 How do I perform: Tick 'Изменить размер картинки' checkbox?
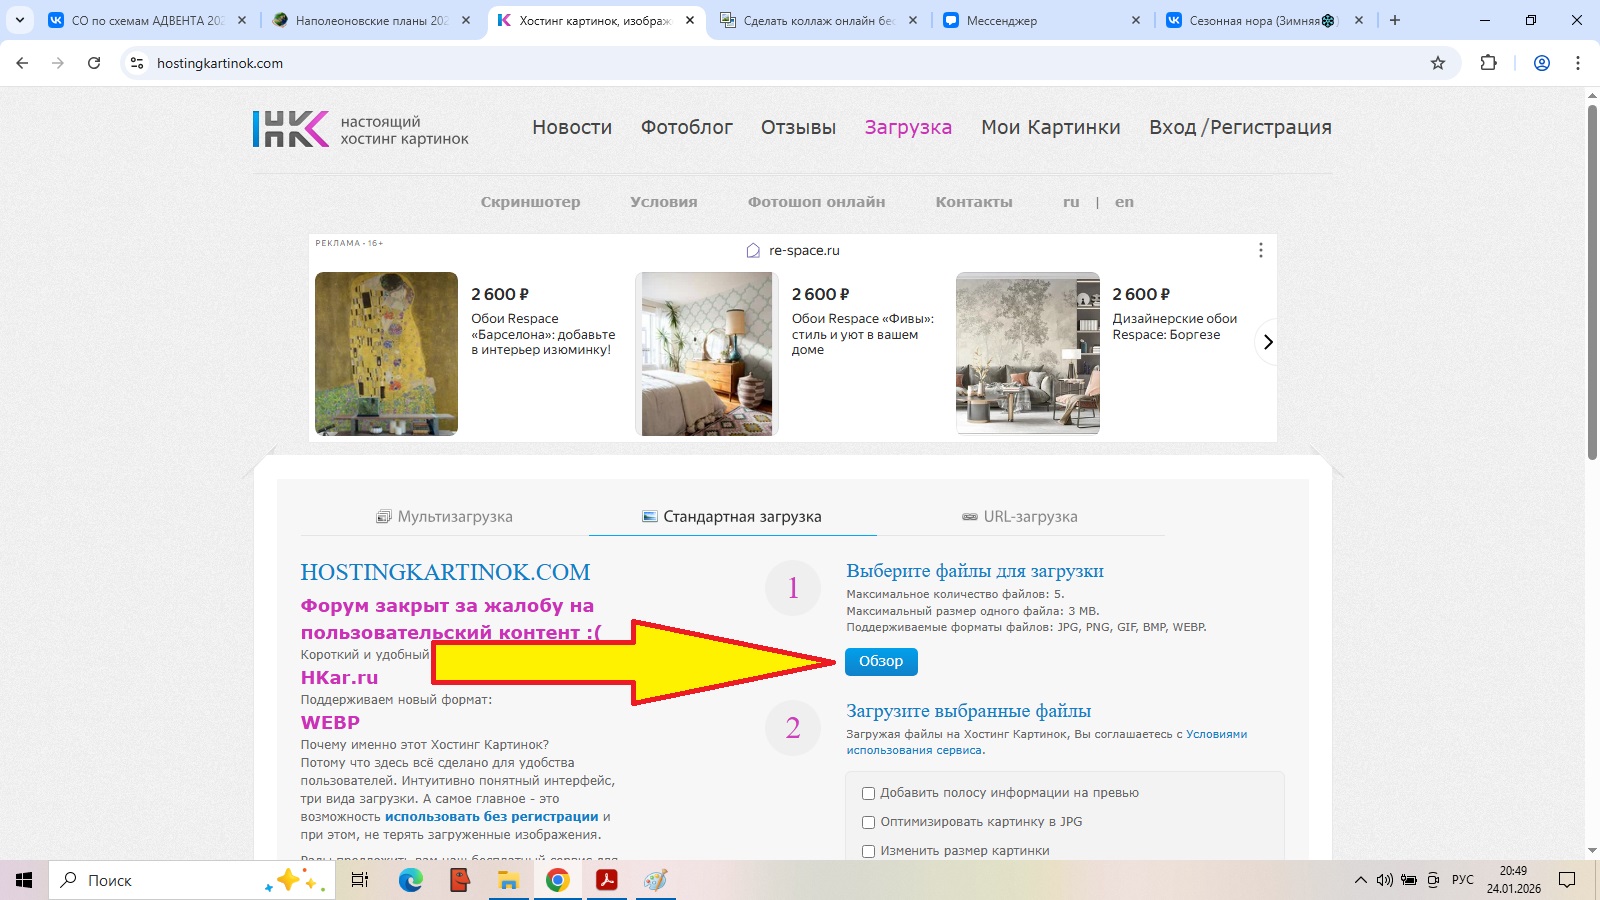click(x=868, y=851)
